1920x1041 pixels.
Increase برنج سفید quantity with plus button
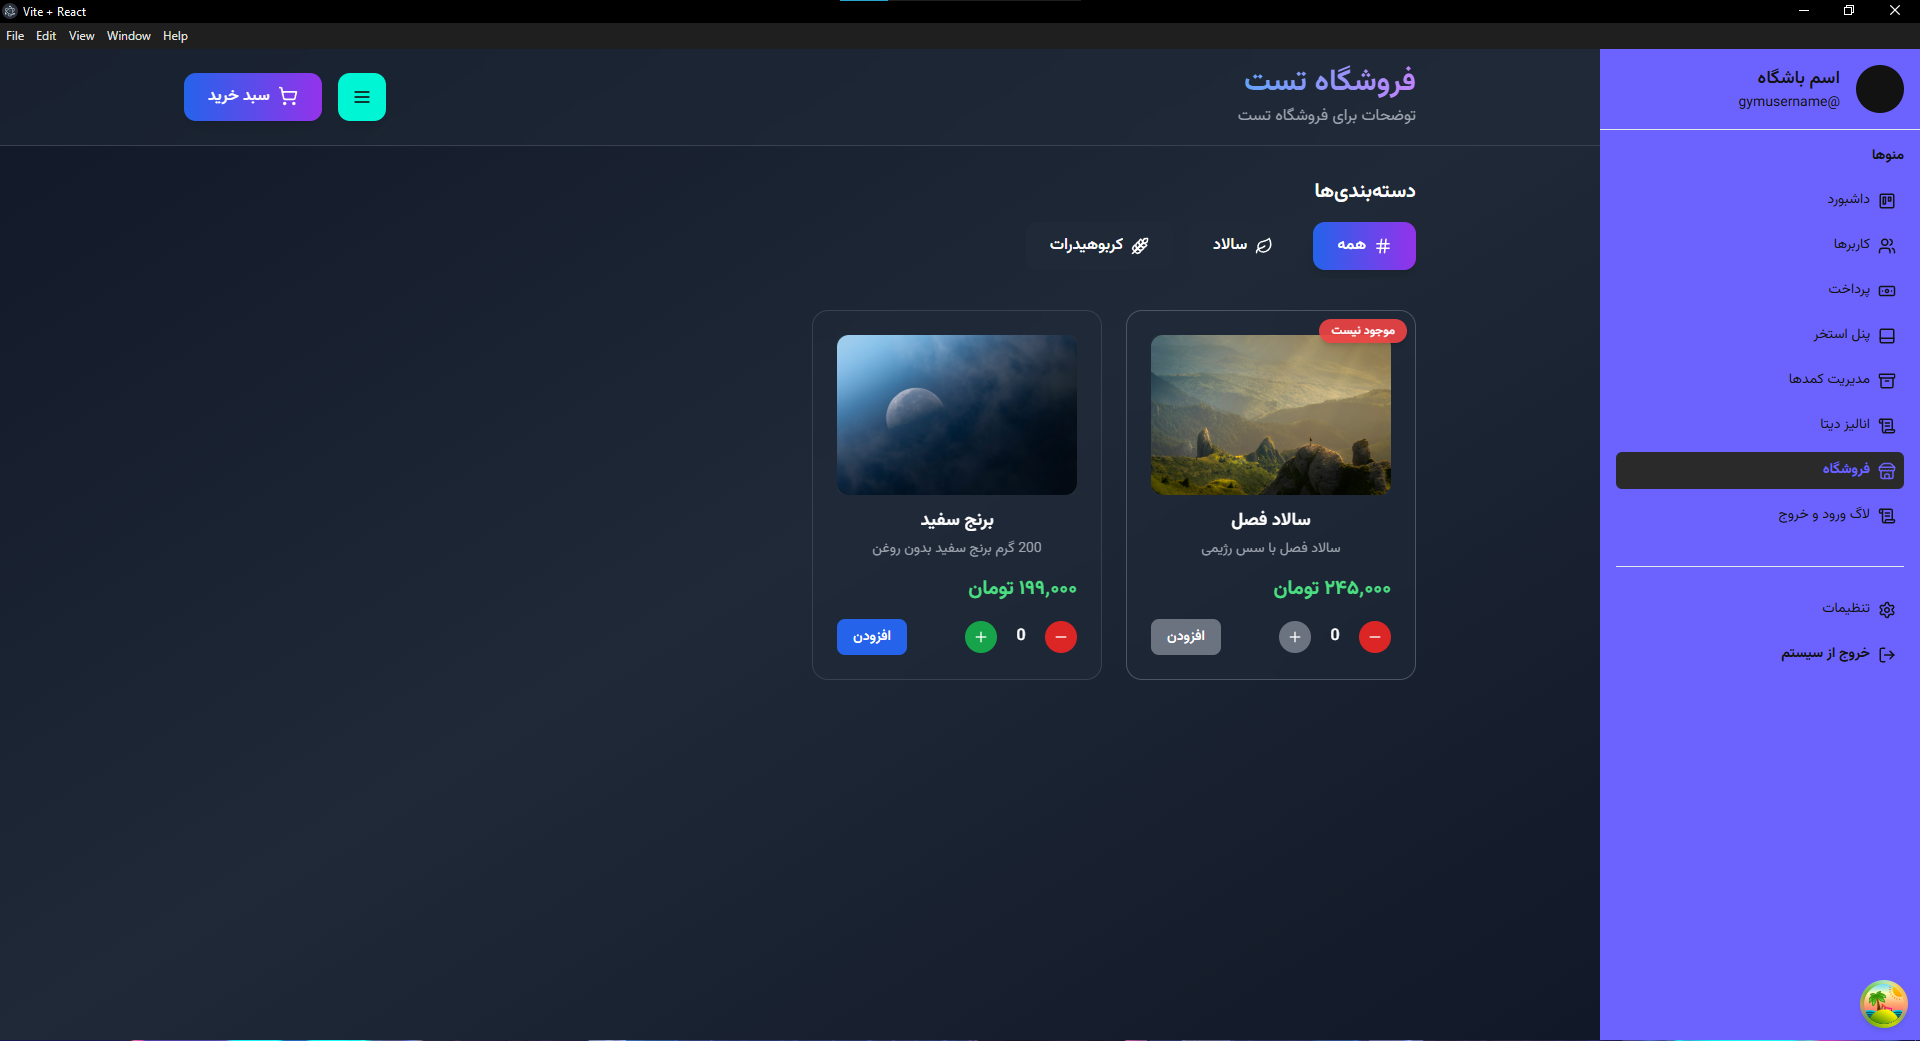[980, 636]
